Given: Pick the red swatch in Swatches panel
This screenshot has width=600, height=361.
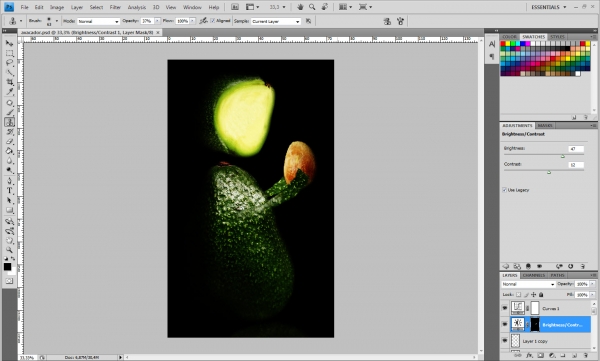Looking at the screenshot, I should coord(503,44).
